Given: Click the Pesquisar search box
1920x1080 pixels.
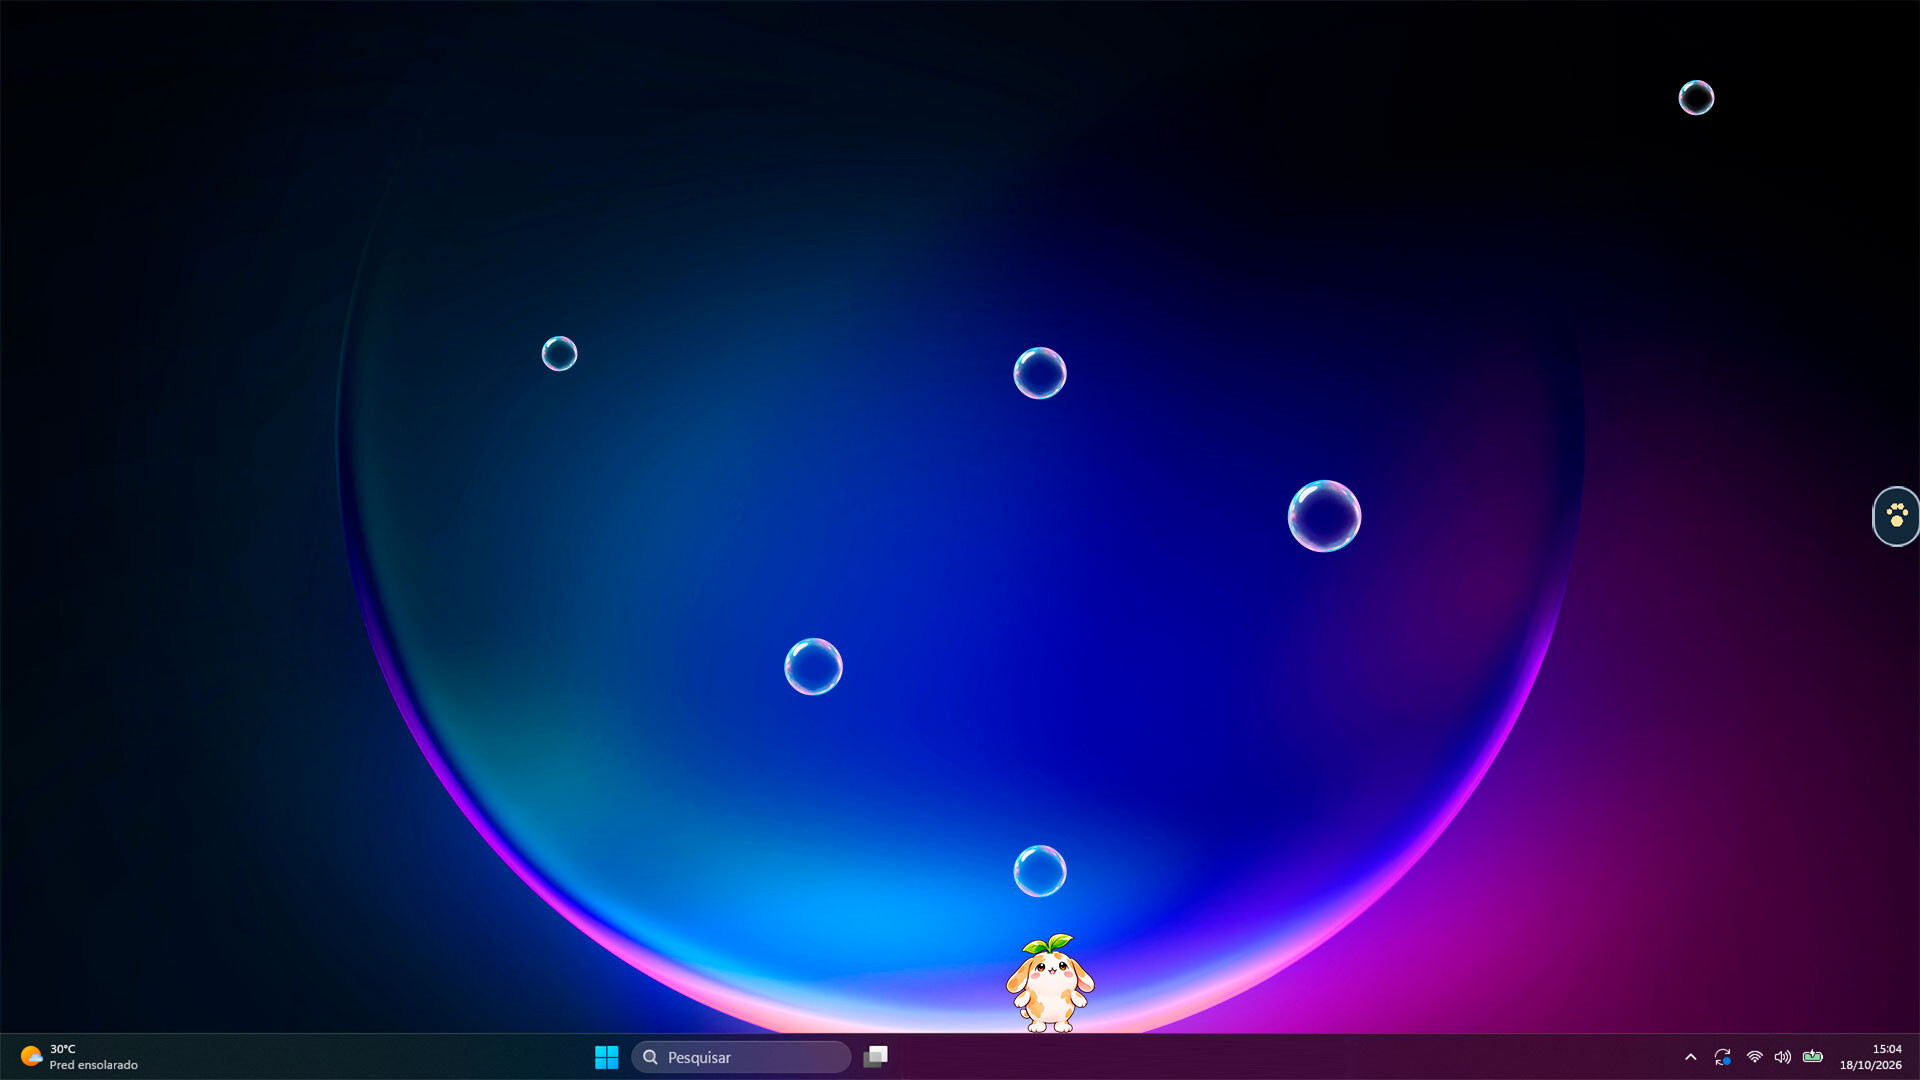Looking at the screenshot, I should click(741, 1057).
